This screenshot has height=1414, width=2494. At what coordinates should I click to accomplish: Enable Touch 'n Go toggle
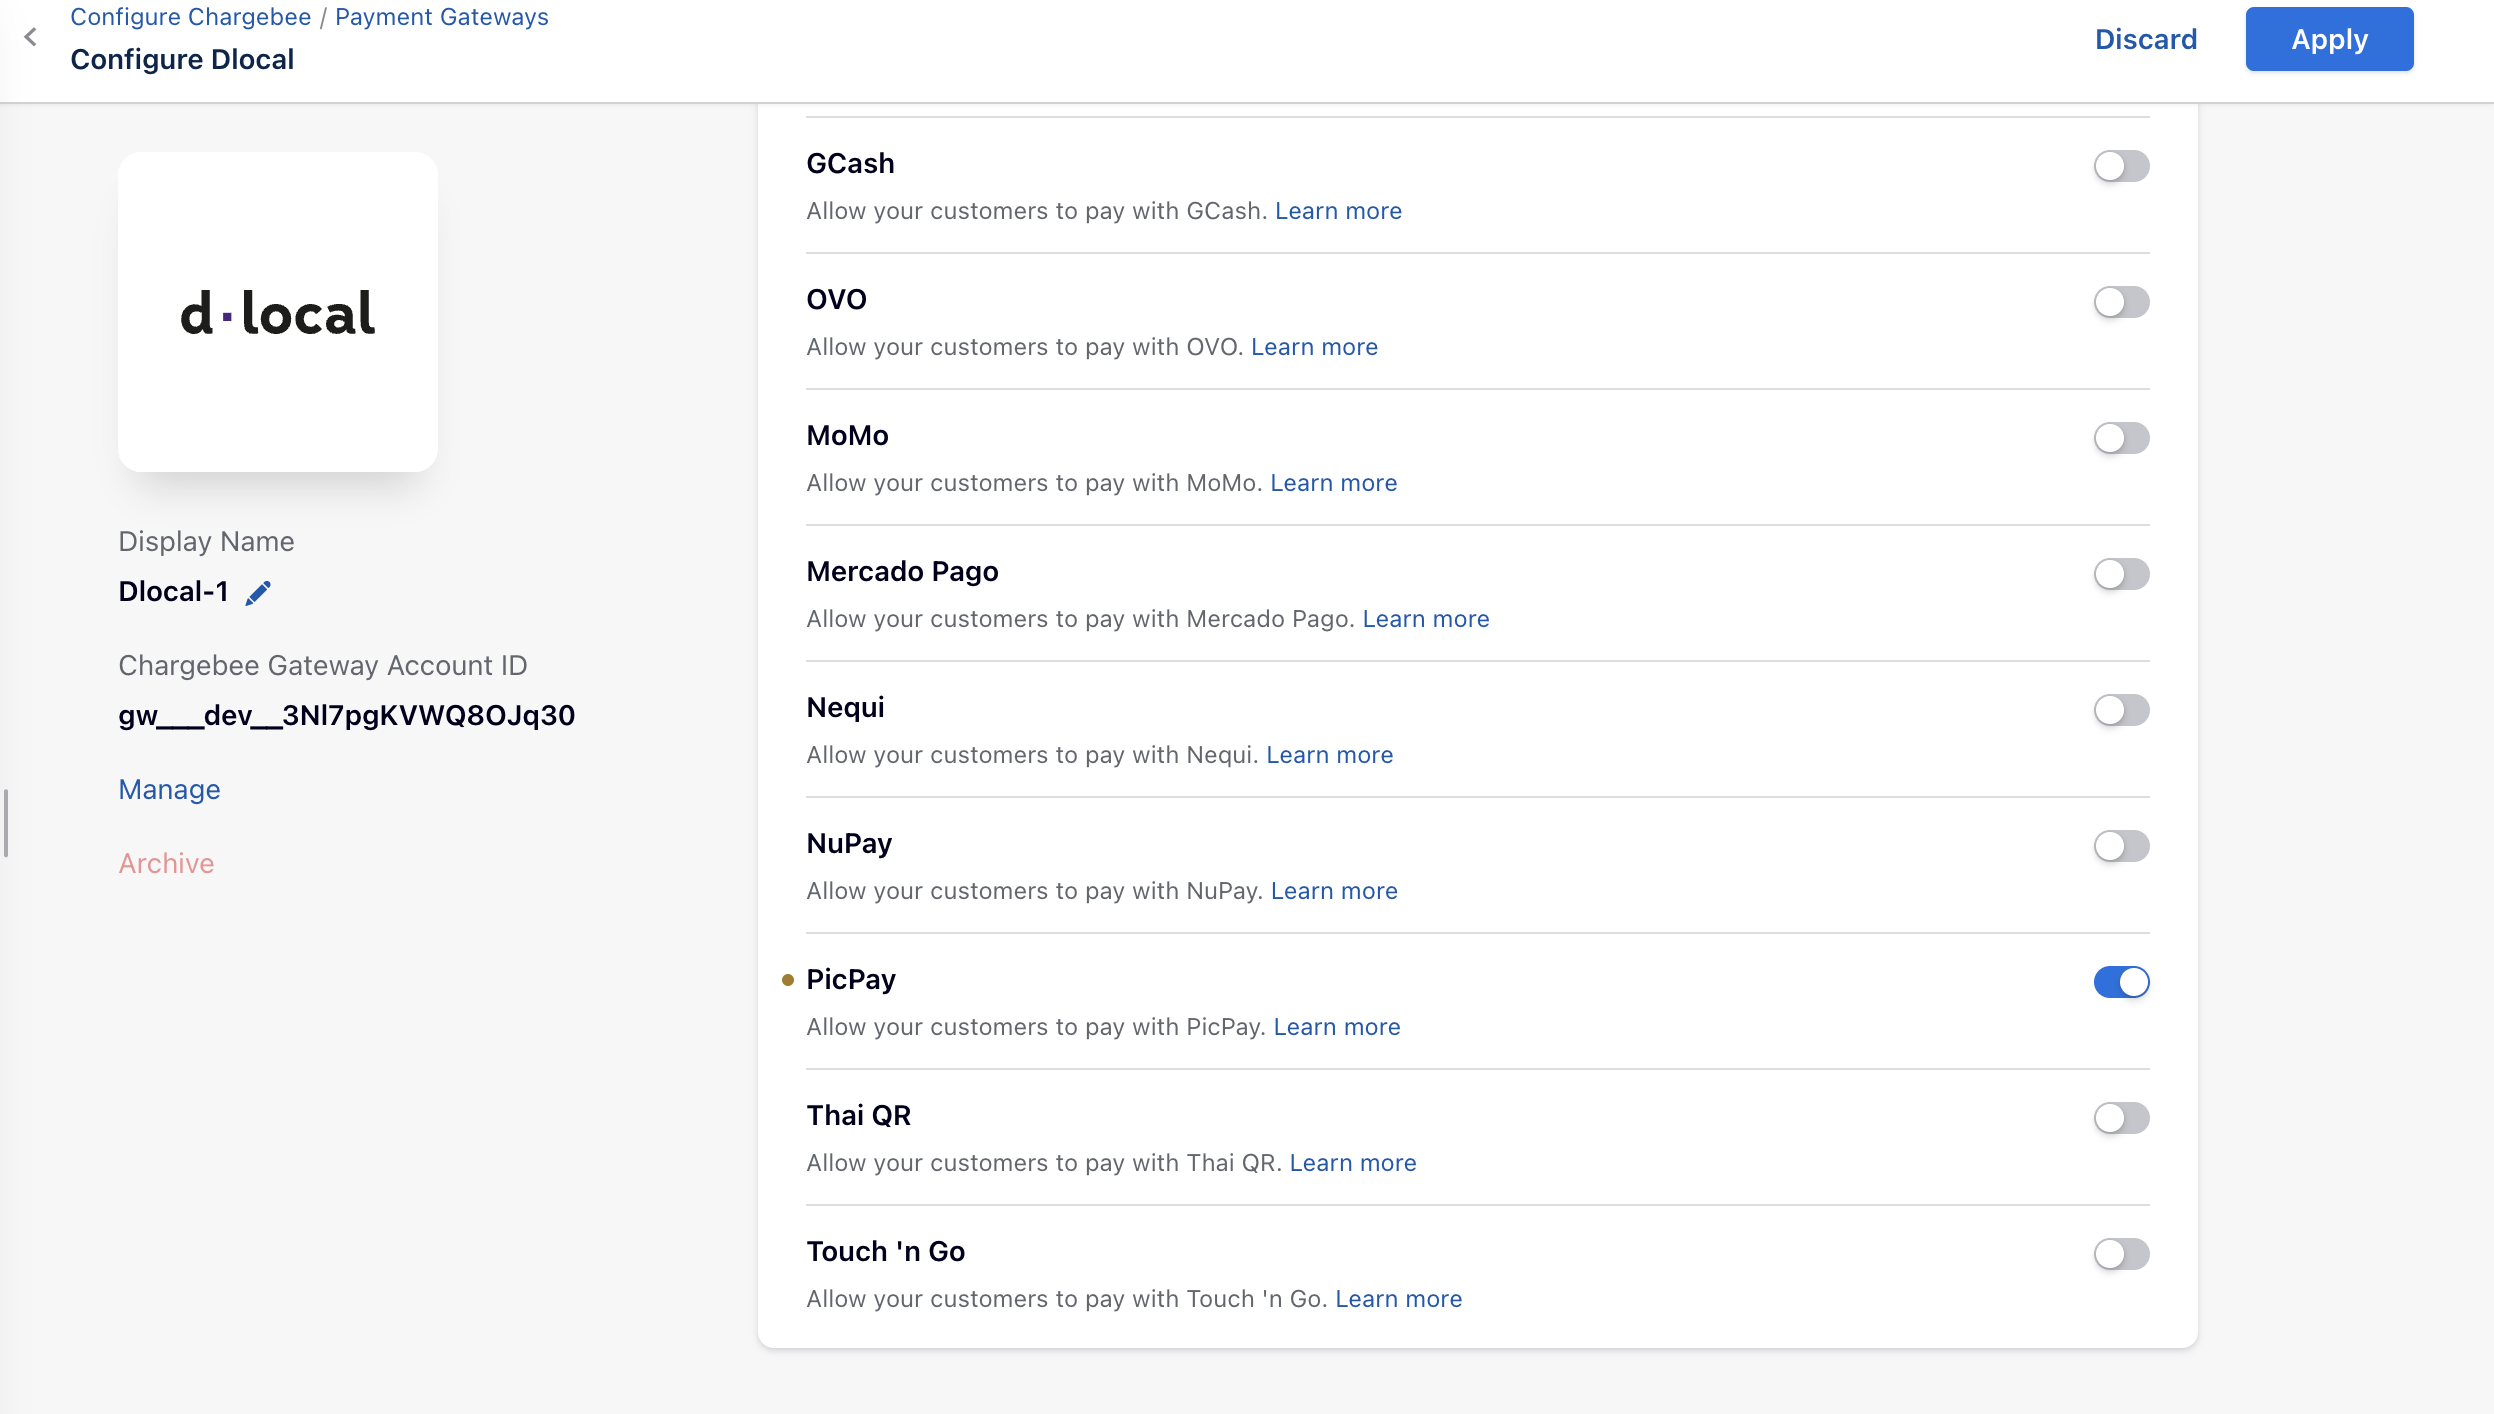(2121, 1254)
